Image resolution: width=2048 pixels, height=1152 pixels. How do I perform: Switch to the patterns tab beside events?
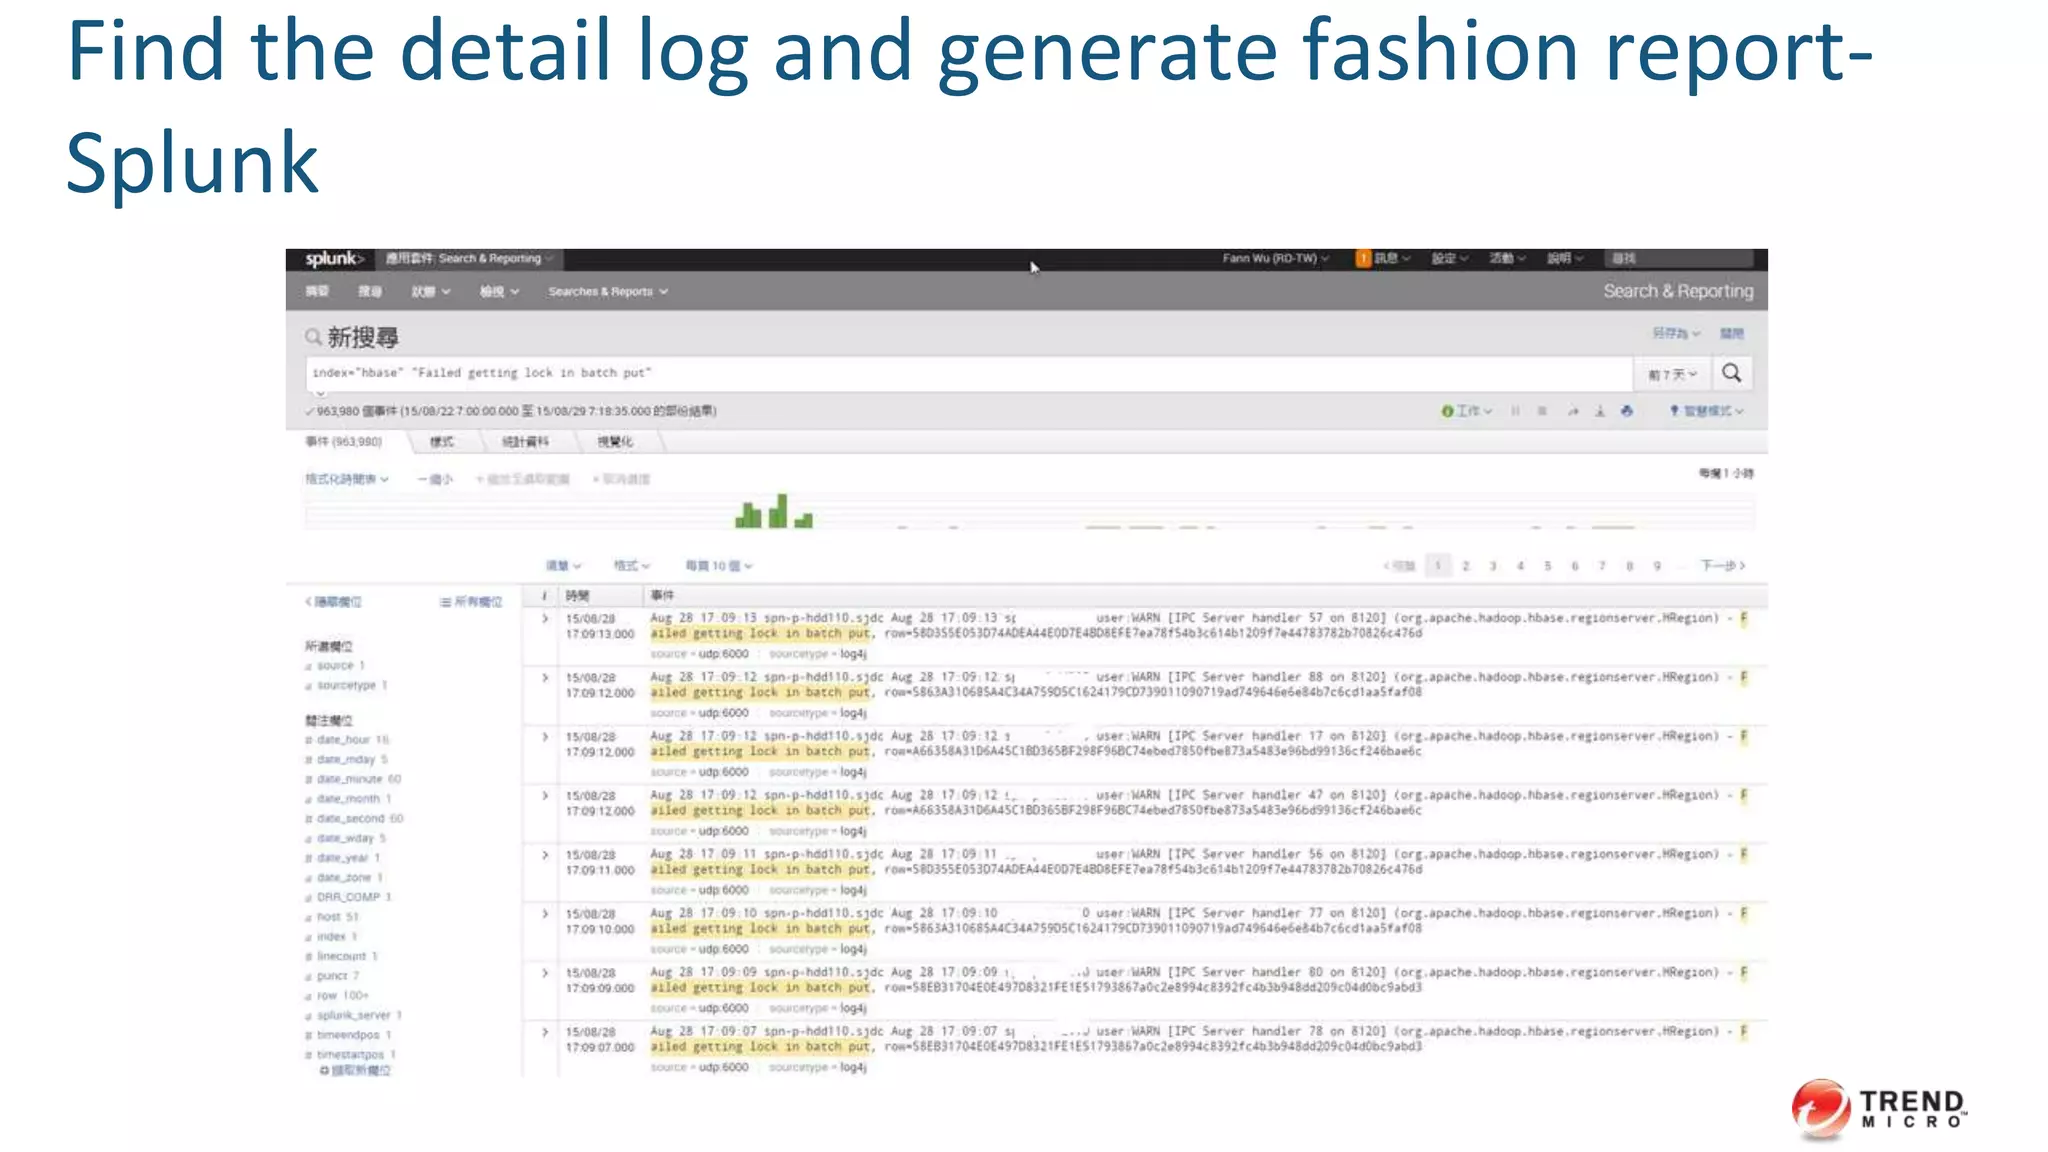click(x=442, y=442)
